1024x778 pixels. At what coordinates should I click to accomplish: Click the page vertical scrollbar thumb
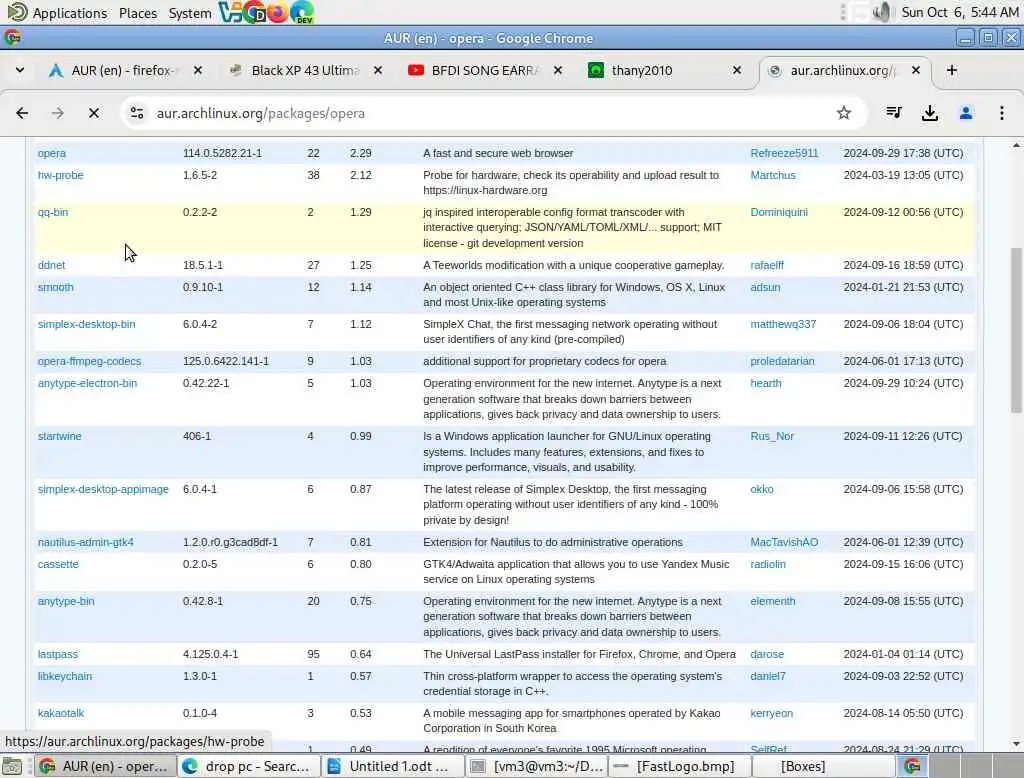click(1016, 330)
